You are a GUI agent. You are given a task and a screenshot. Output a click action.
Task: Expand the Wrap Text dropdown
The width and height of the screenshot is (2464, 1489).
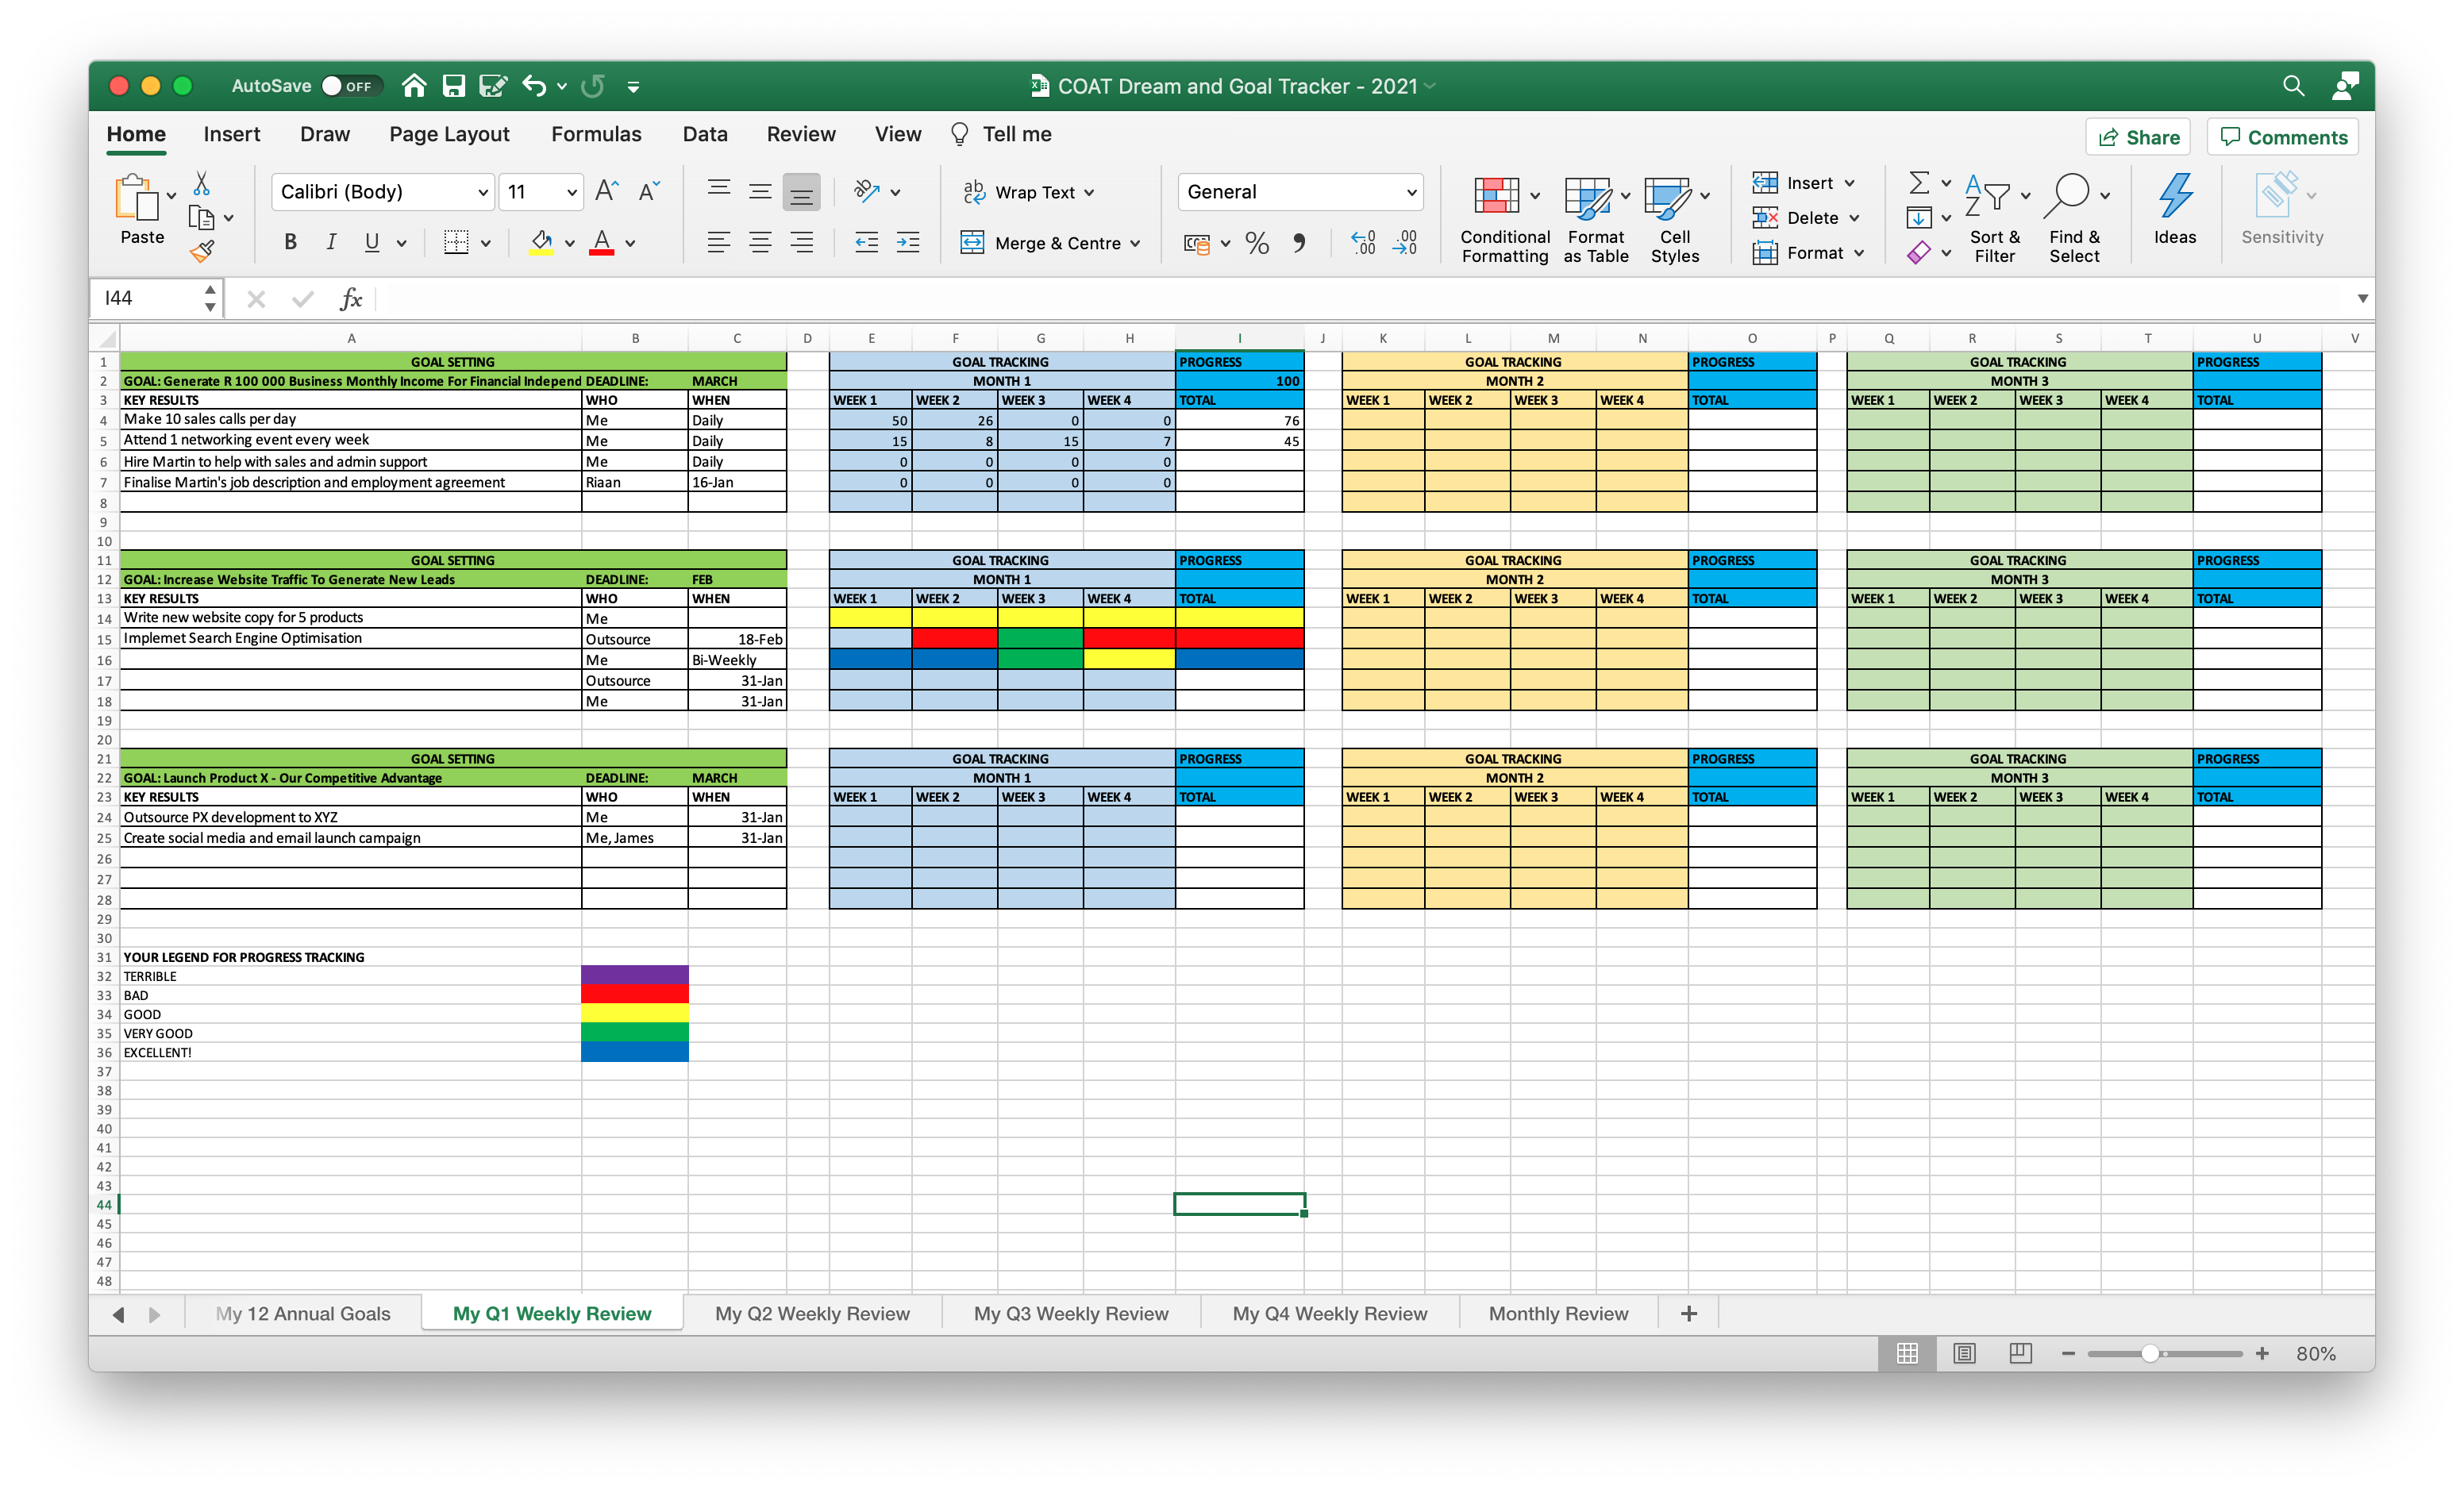1089,193
